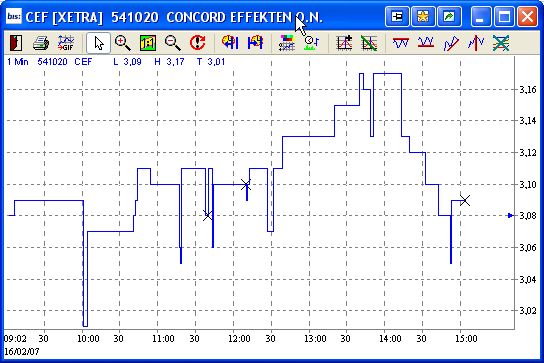This screenshot has width=544, height=363.
Task: Select the blue horizontal line drawing tool
Action: [401, 43]
